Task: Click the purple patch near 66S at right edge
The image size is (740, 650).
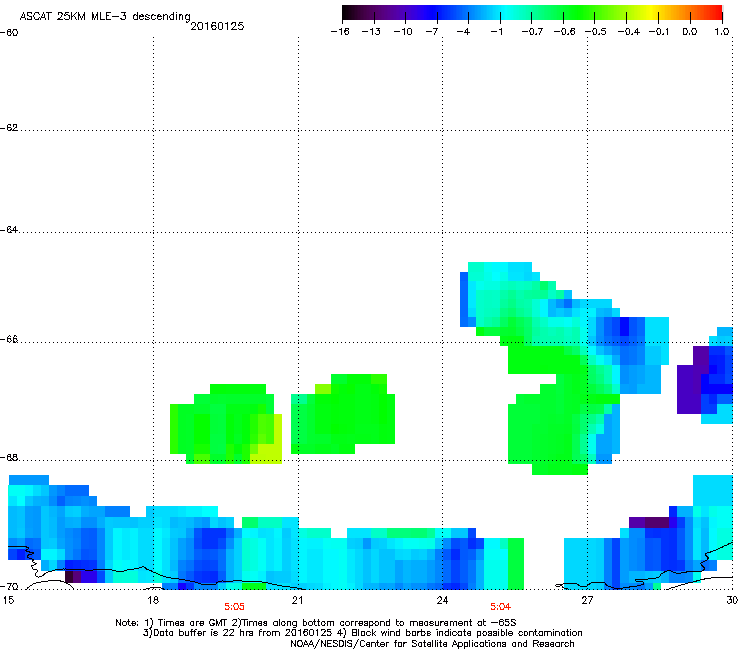Action: click(689, 387)
